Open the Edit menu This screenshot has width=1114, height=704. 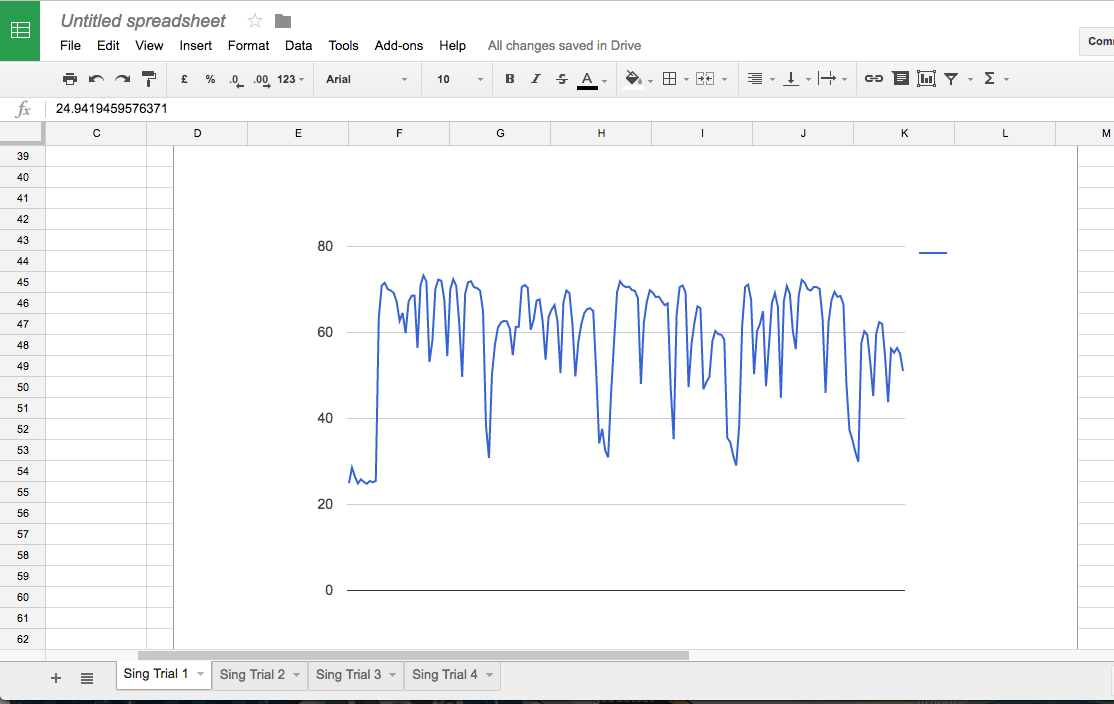point(108,45)
